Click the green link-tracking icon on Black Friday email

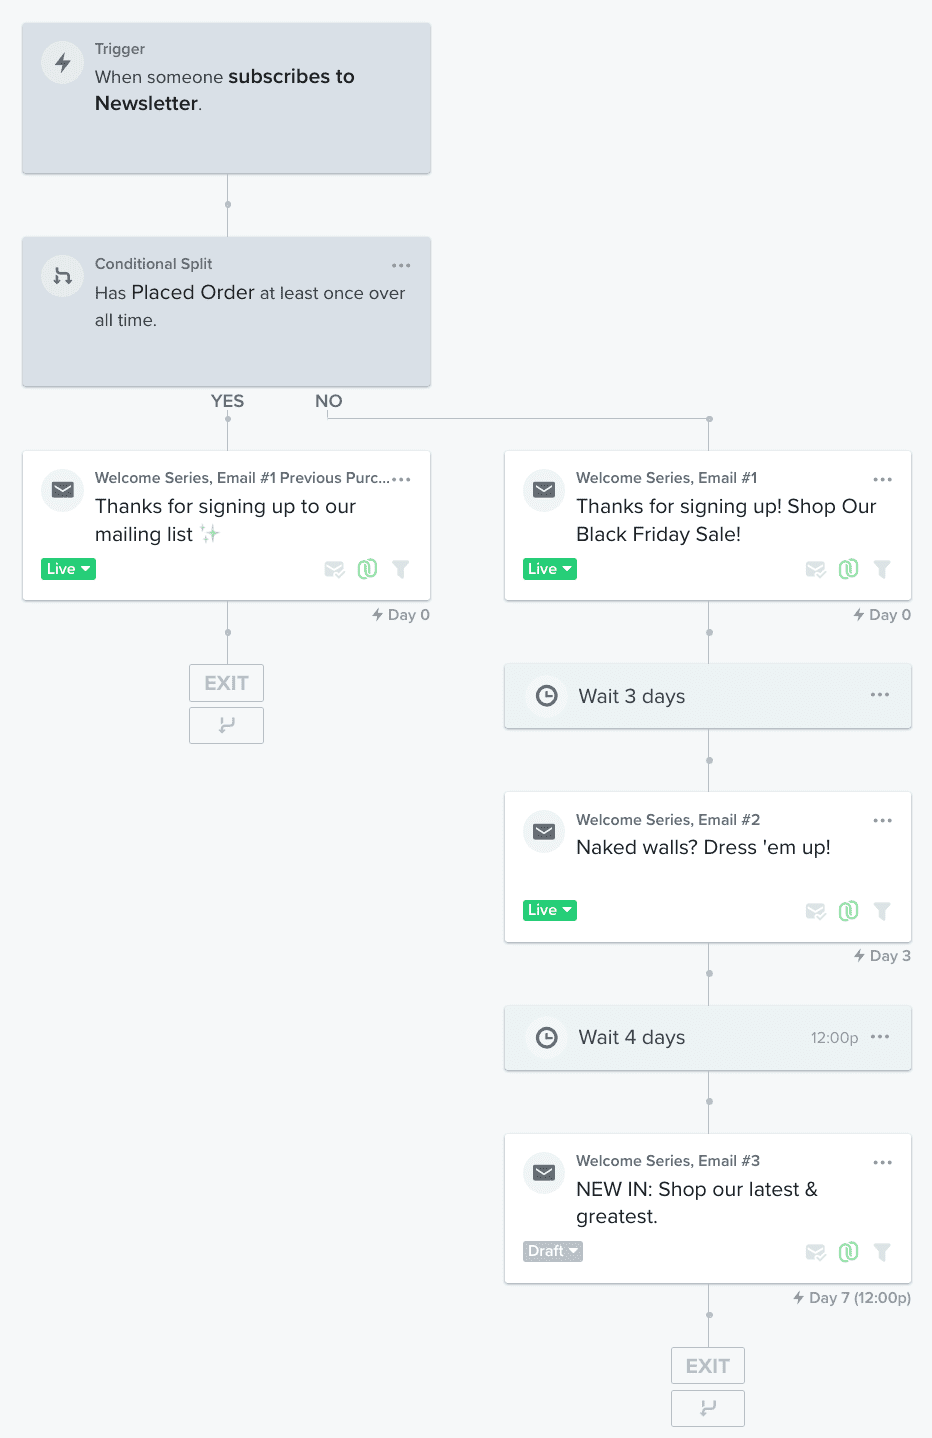(x=848, y=569)
